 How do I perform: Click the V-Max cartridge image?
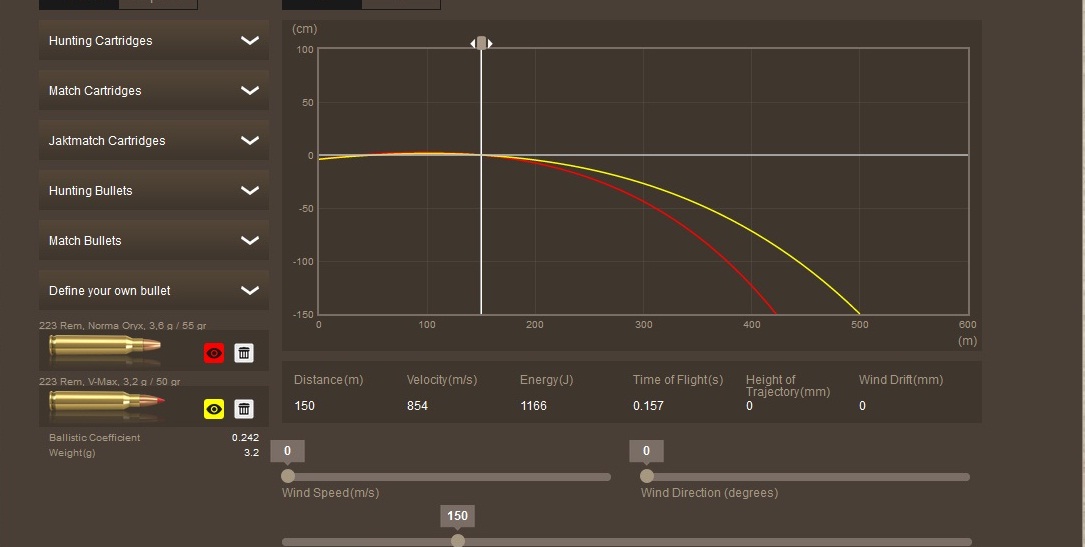(105, 405)
